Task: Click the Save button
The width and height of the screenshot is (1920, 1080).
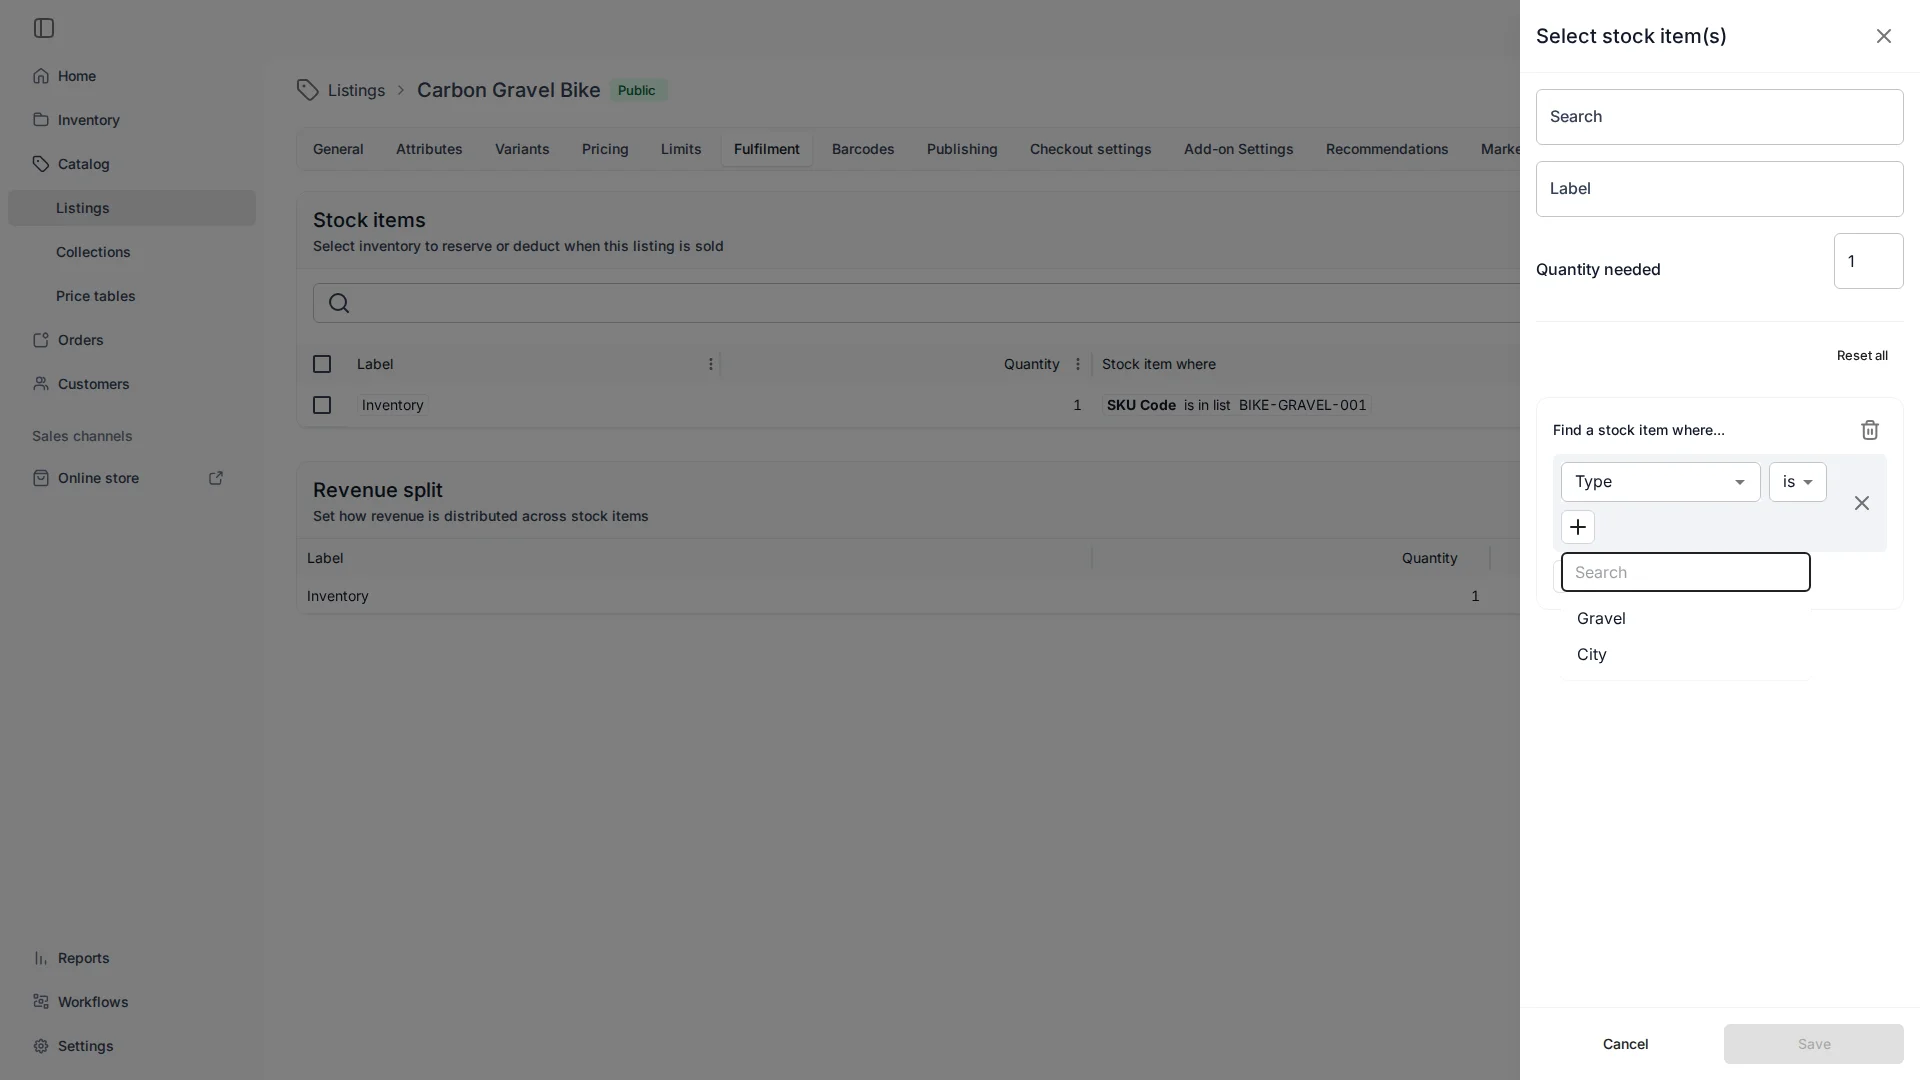Action: 1814,1044
